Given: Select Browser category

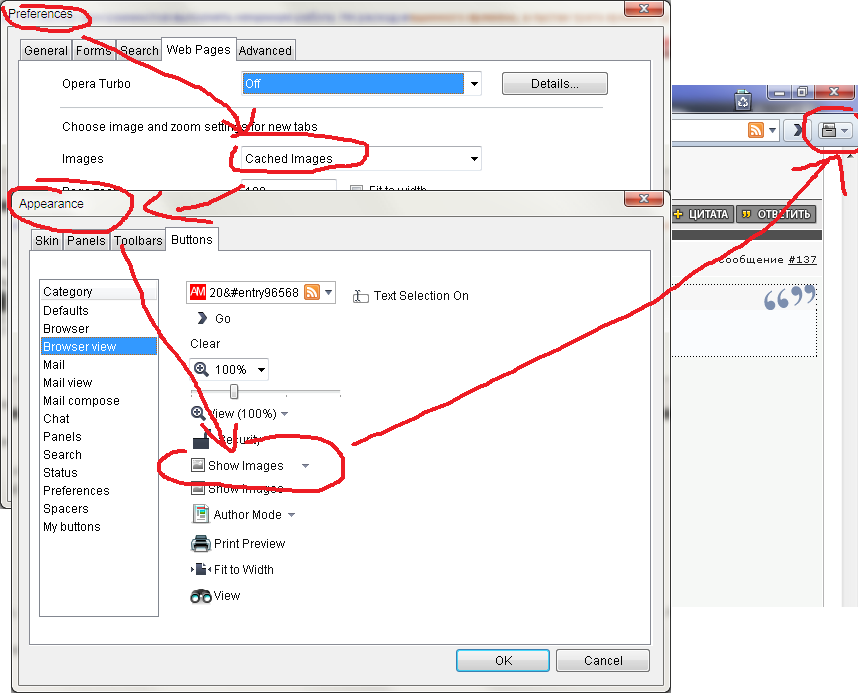Looking at the screenshot, I should coord(98,328).
